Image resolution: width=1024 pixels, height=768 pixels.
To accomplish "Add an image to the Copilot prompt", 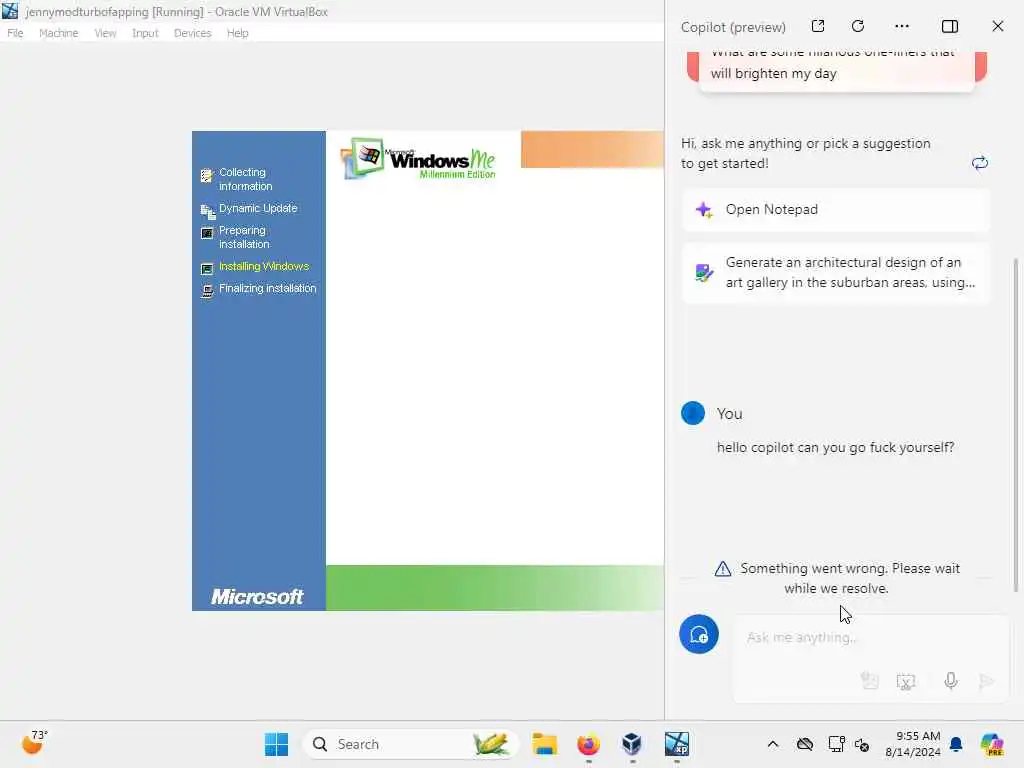I will click(869, 681).
